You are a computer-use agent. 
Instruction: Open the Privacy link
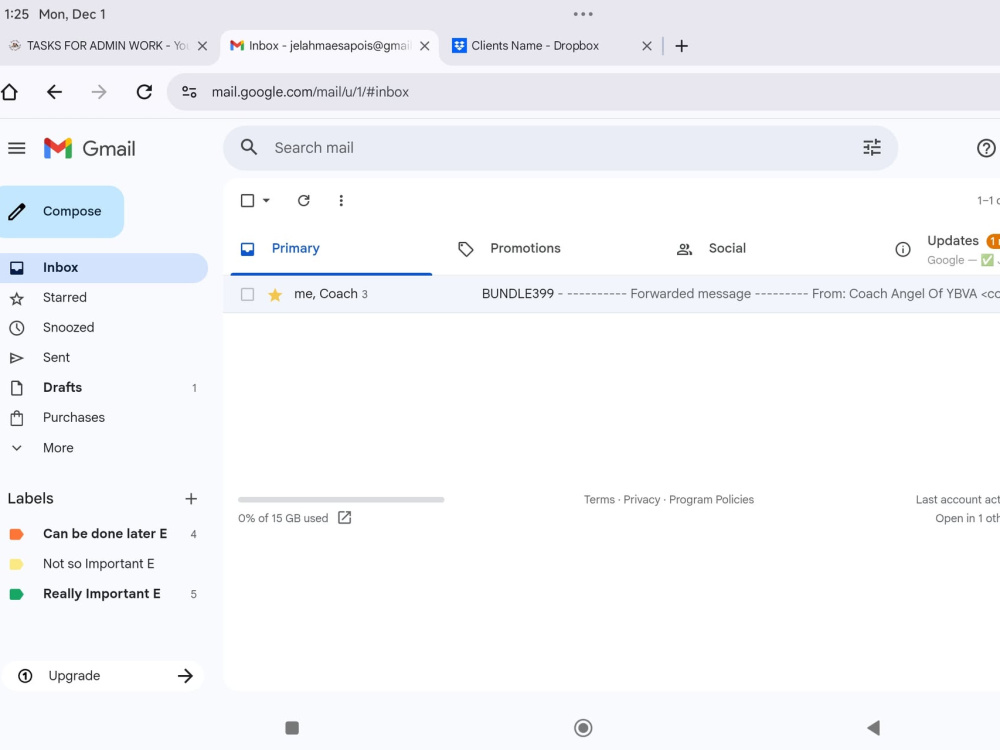(x=642, y=500)
